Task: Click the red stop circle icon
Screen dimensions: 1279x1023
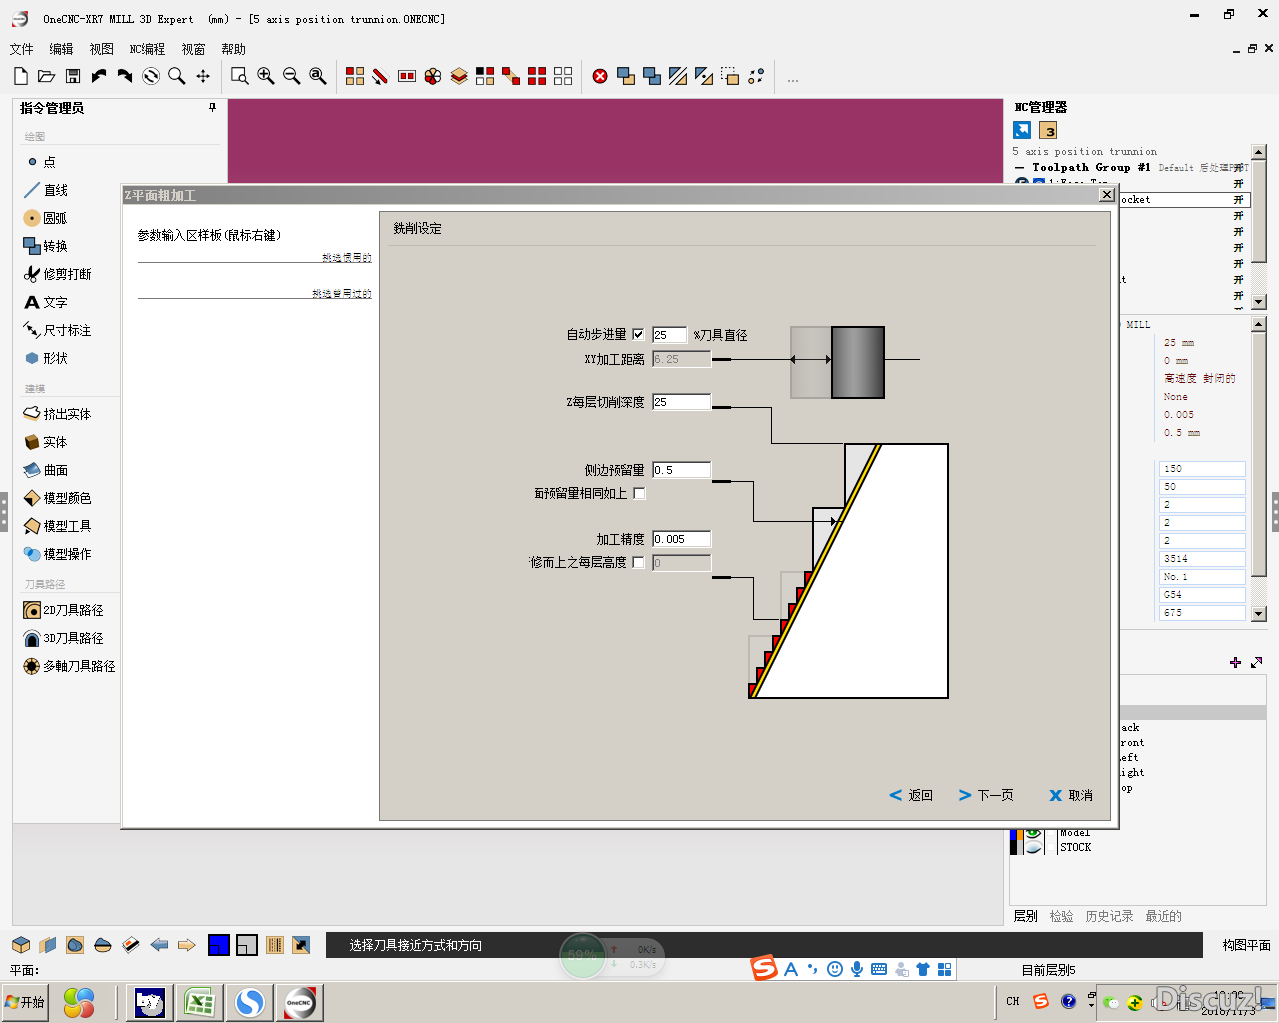Action: [x=600, y=76]
